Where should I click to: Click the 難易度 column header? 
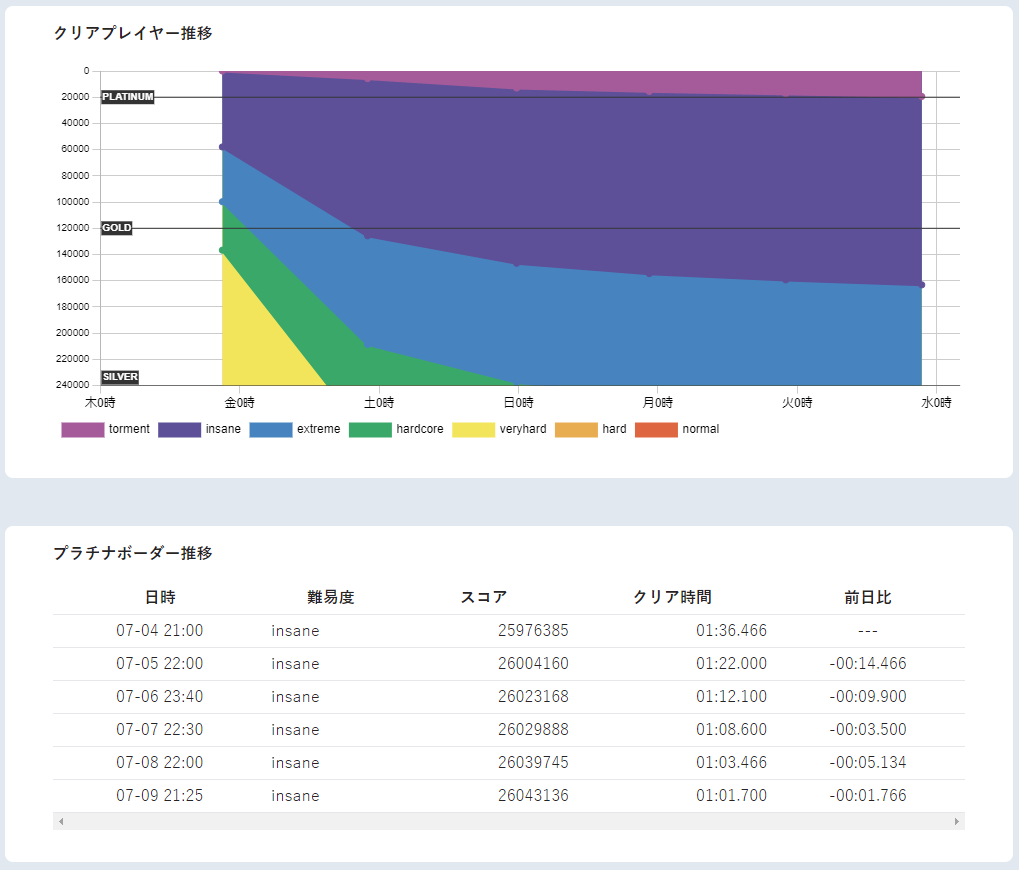point(330,598)
